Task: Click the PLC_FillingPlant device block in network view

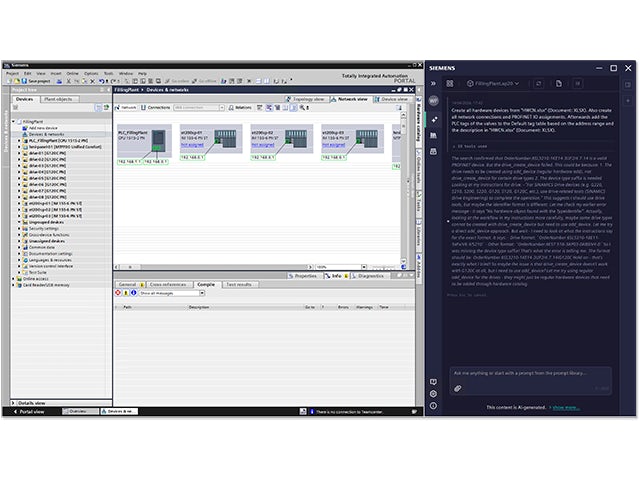Action: [144, 141]
